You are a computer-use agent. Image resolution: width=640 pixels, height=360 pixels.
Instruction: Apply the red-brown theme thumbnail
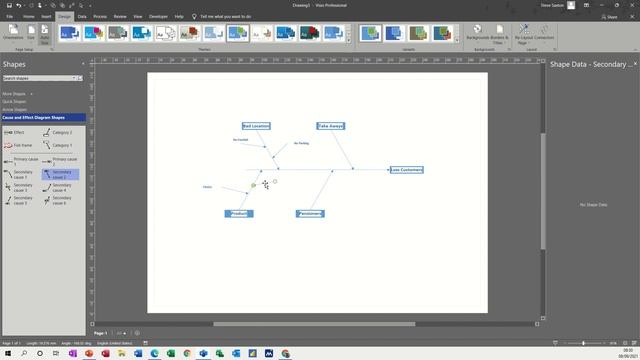pos(189,33)
